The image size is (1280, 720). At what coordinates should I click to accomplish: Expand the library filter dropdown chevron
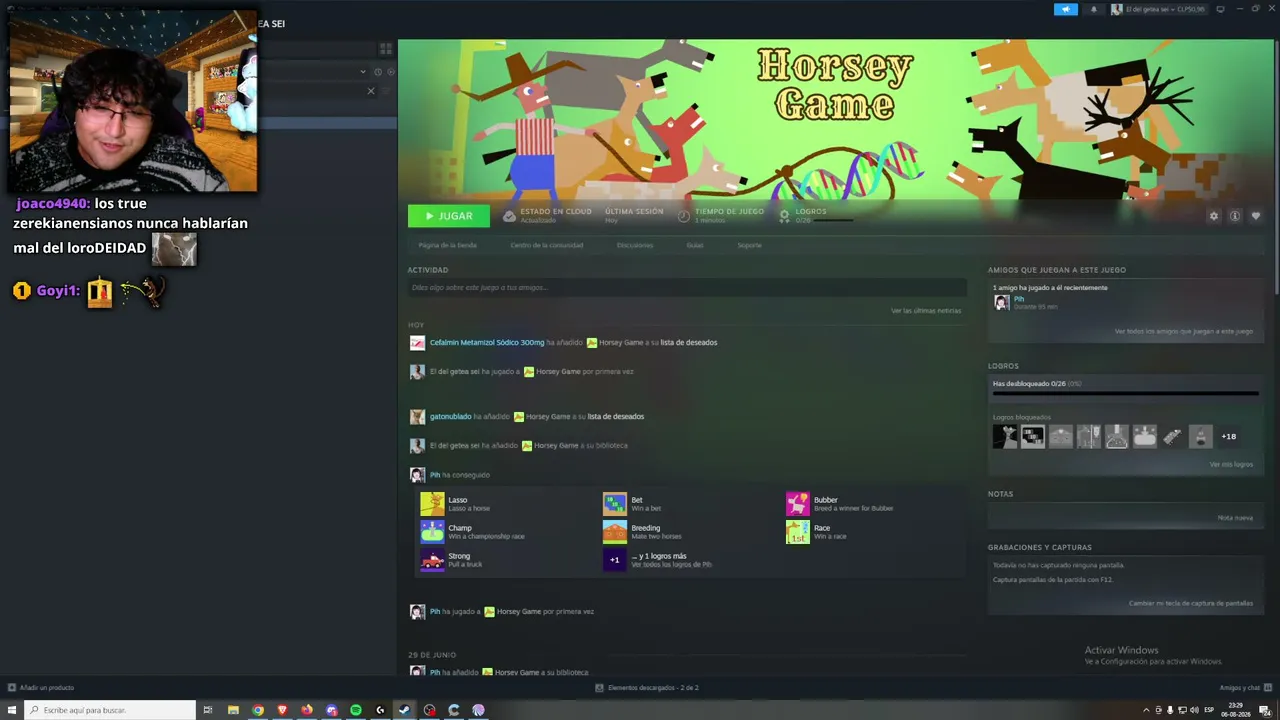pos(363,72)
